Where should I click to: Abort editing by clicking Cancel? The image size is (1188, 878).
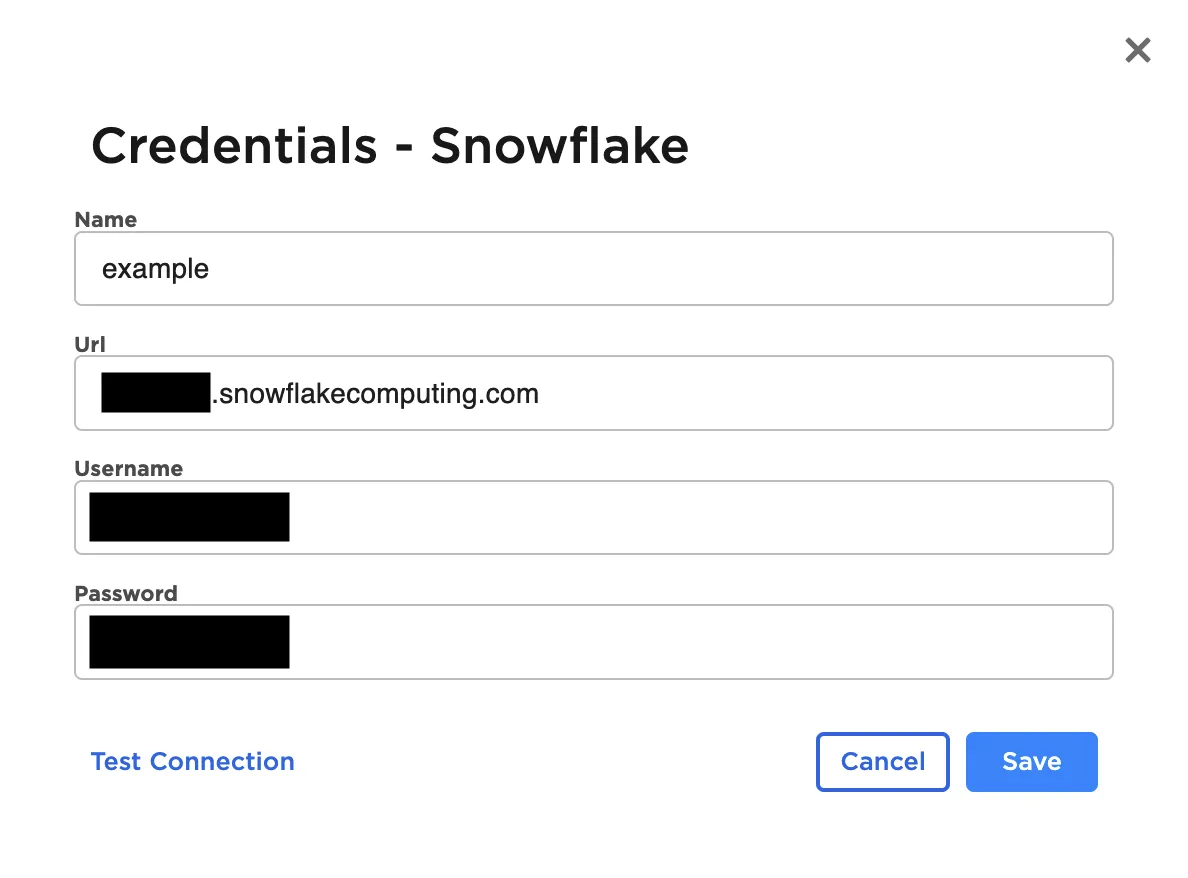[882, 761]
